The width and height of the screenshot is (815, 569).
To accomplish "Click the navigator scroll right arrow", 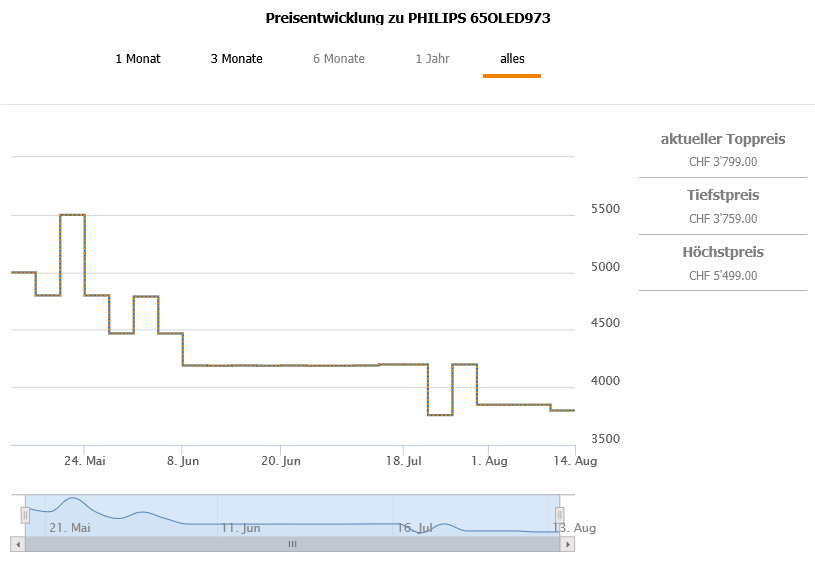I will pos(567,544).
